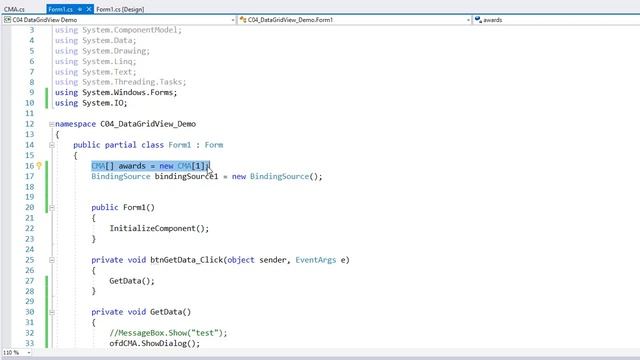Click the highlighted 'awards' field declaration
This screenshot has width=640, height=360.
pyautogui.click(x=151, y=166)
